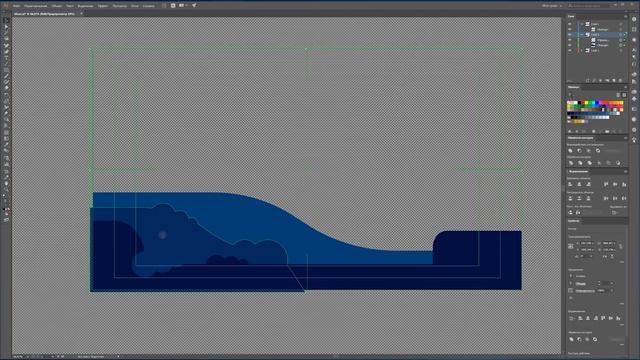The width and height of the screenshot is (640, 360).
Task: Select the Pen tool in the toolbar
Action: click(7, 45)
